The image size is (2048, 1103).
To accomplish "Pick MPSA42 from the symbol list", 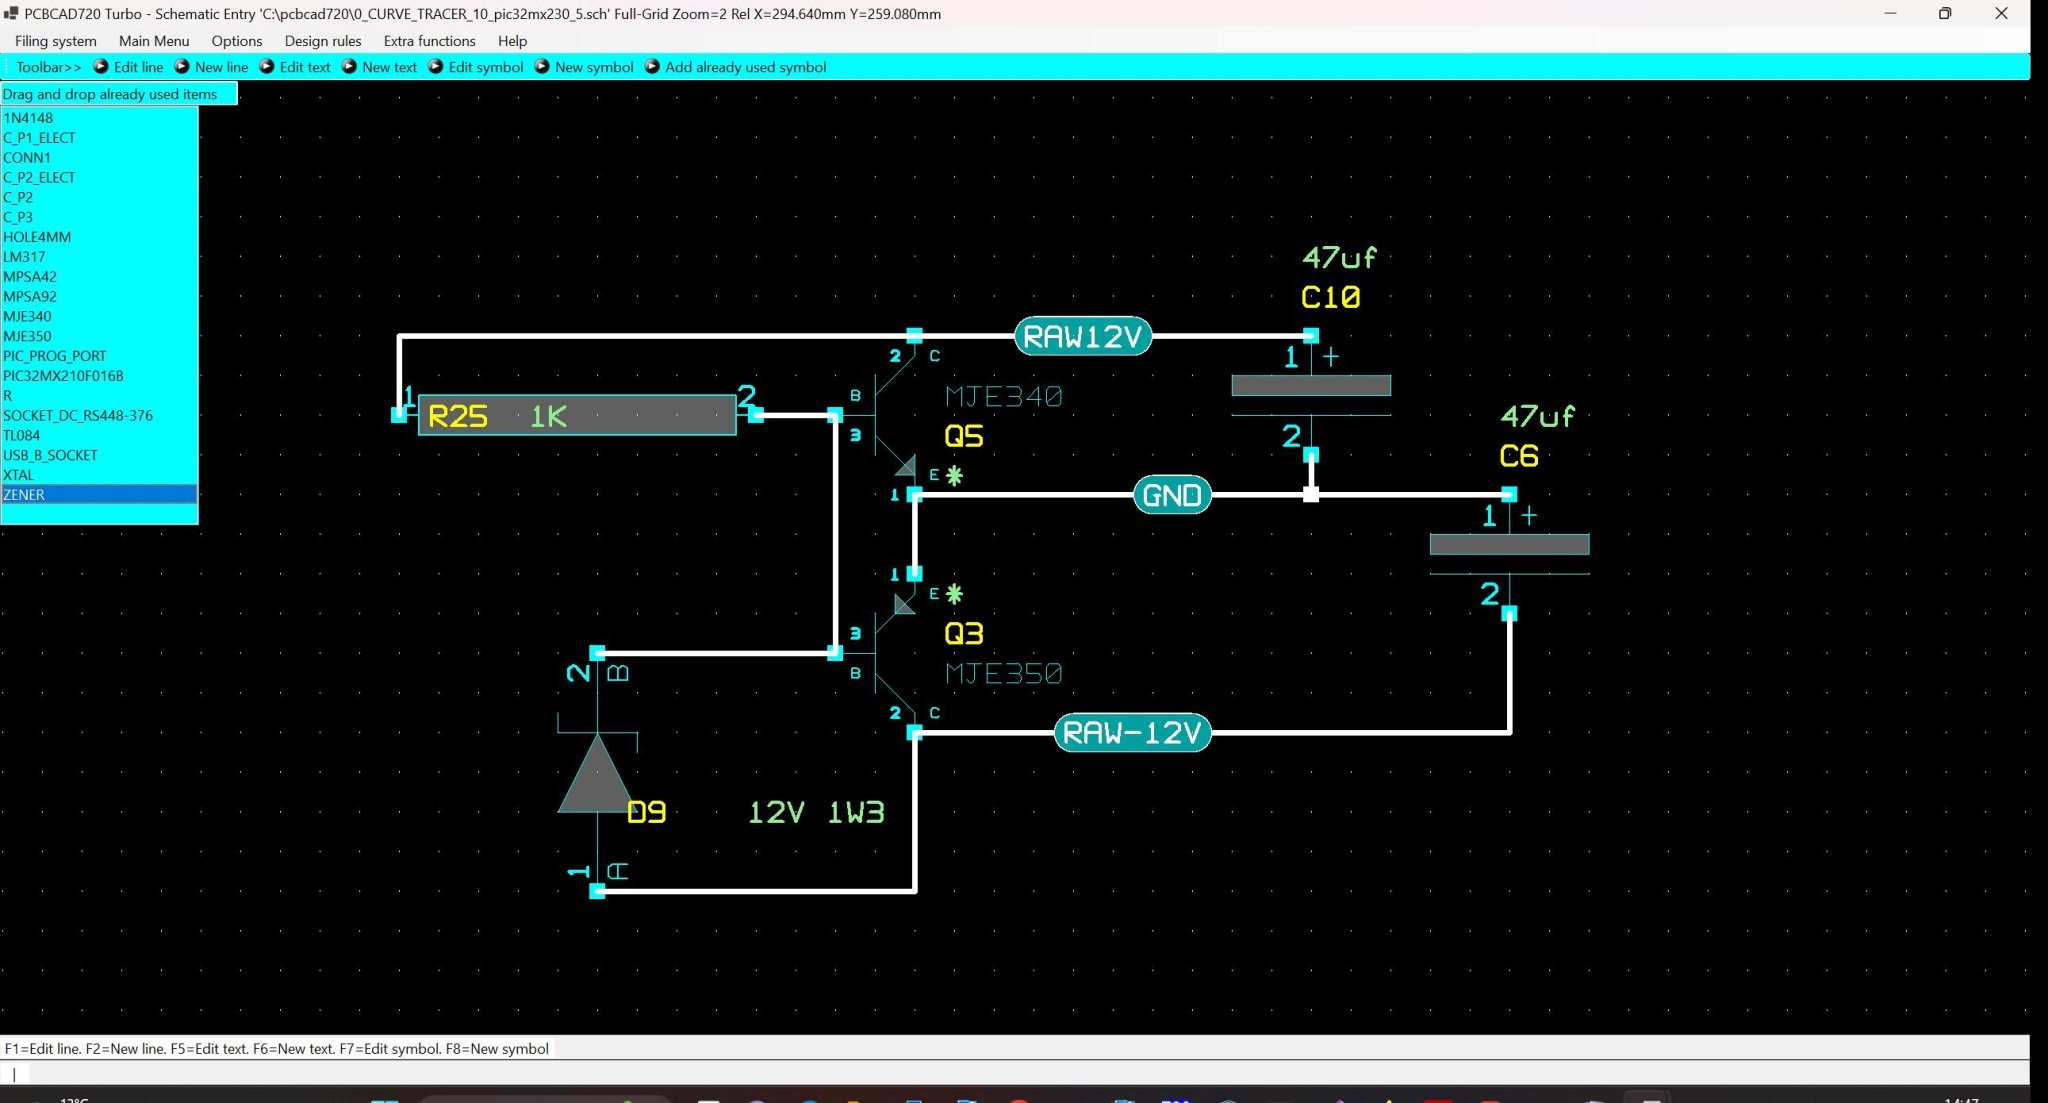I will pos(99,277).
